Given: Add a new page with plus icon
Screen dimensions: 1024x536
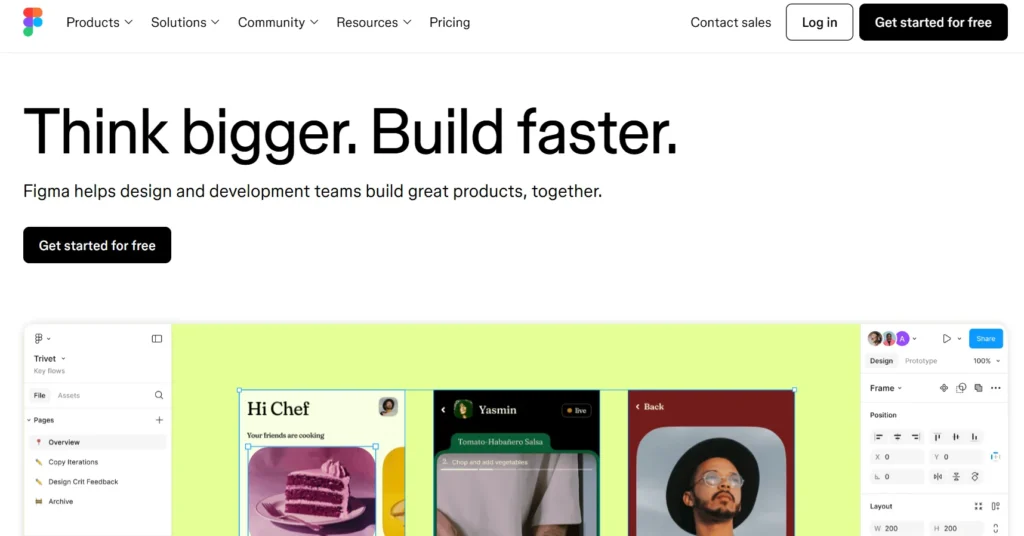Looking at the screenshot, I should (159, 420).
